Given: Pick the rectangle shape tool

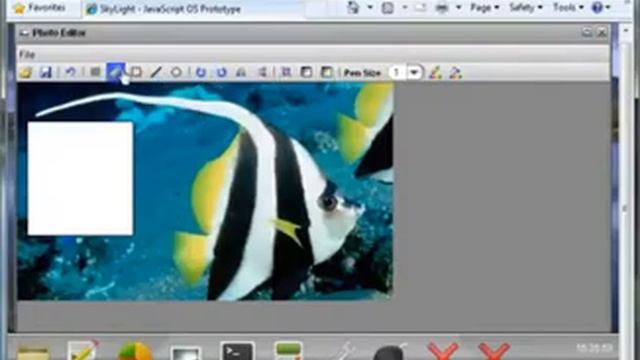Looking at the screenshot, I should click(x=136, y=73).
